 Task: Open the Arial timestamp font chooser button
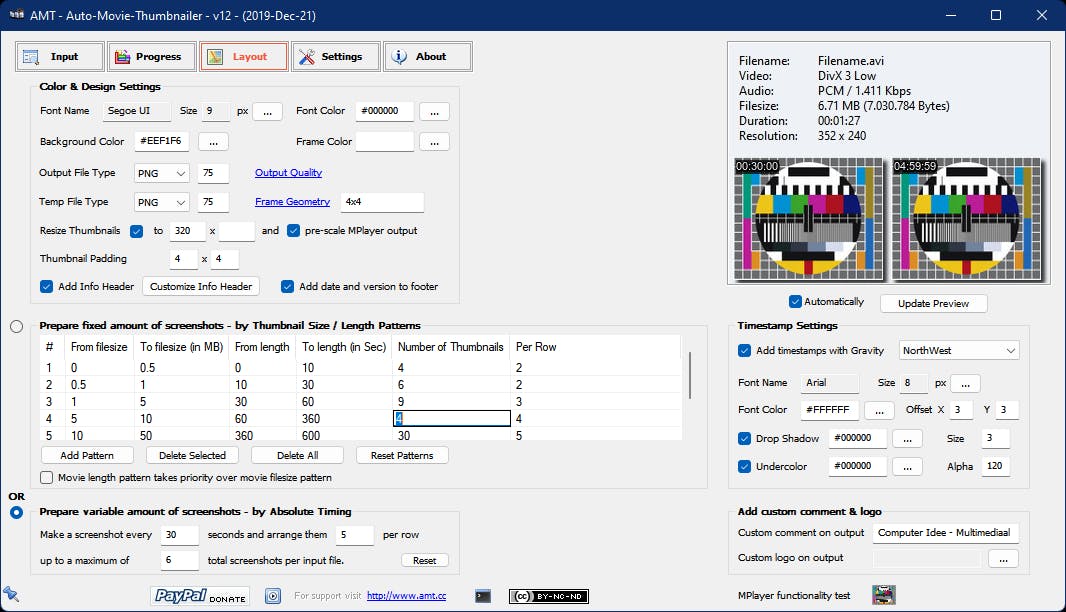point(965,384)
